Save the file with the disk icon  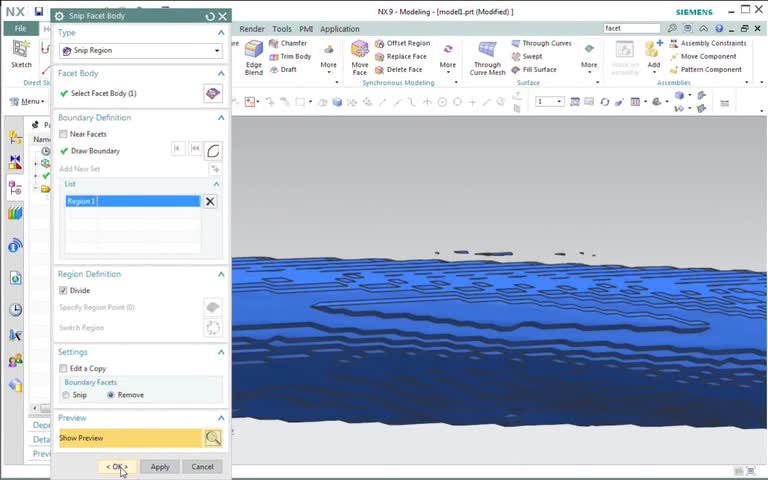39,11
